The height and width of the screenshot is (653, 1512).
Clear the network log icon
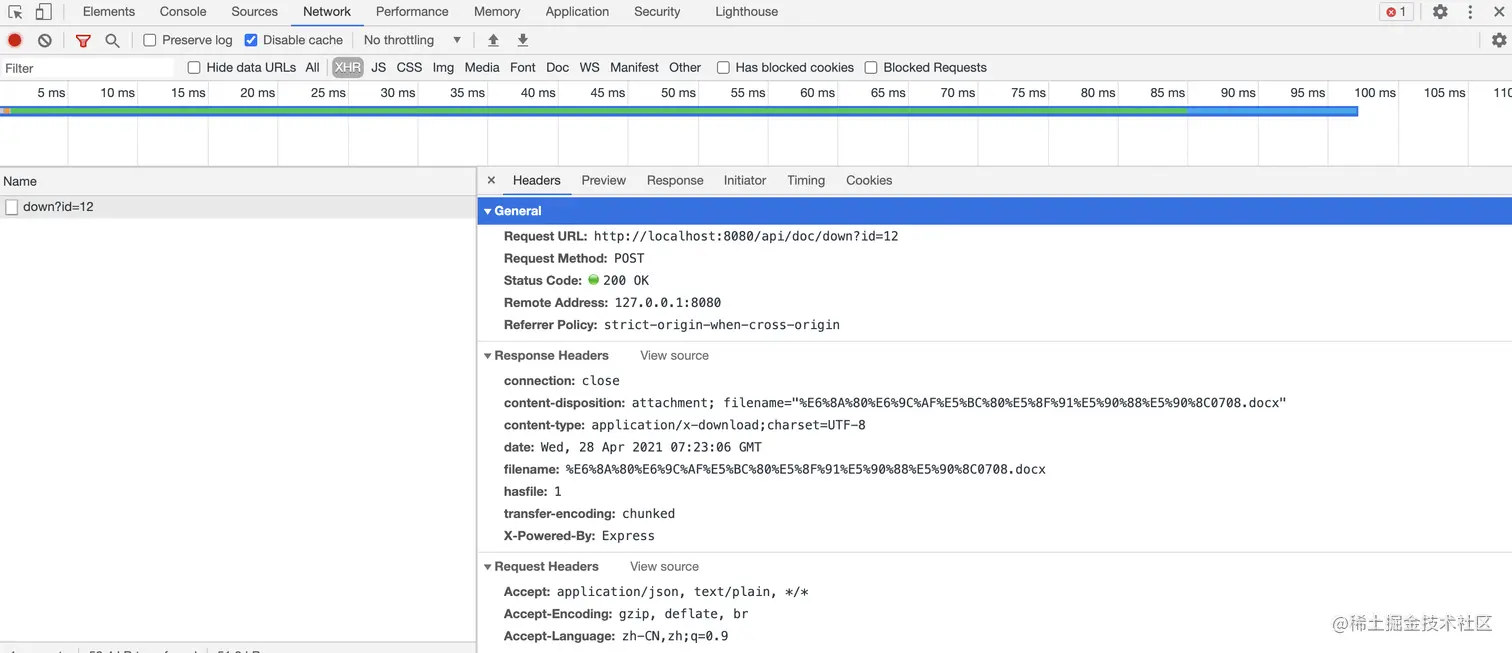tap(45, 40)
